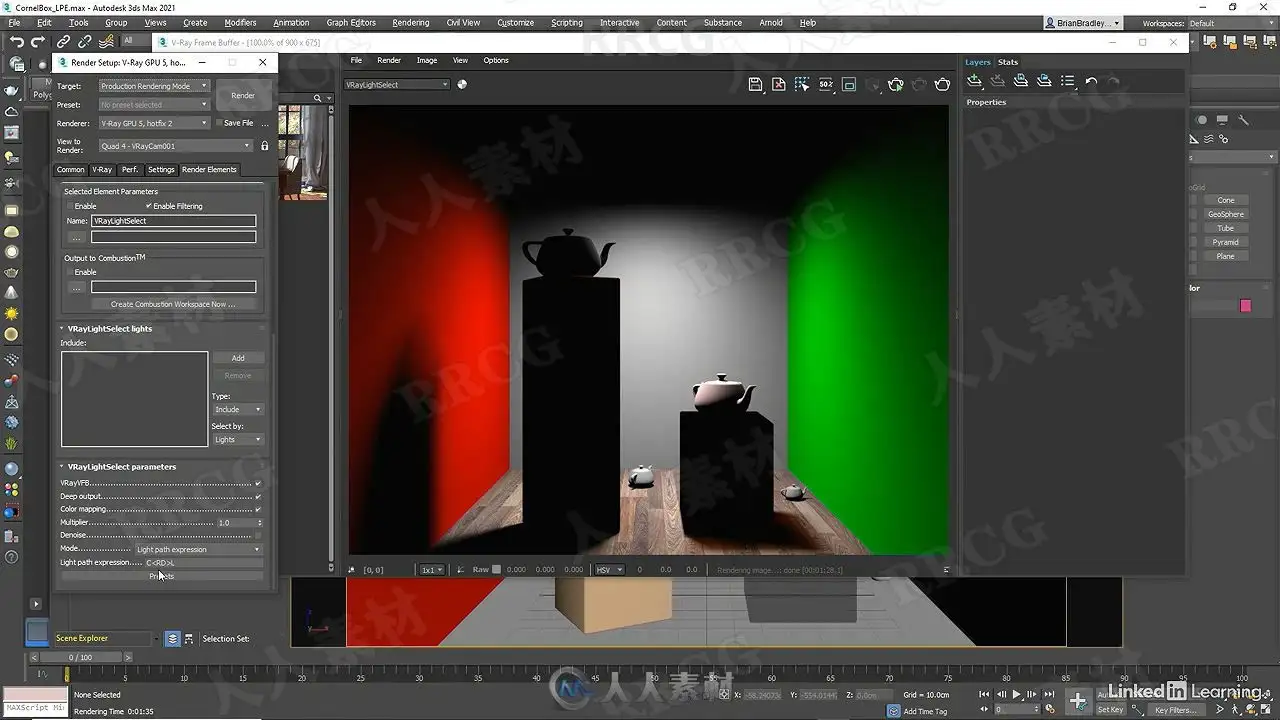1280x720 pixels.
Task: Toggle the Save File checkbox
Action: (x=219, y=123)
